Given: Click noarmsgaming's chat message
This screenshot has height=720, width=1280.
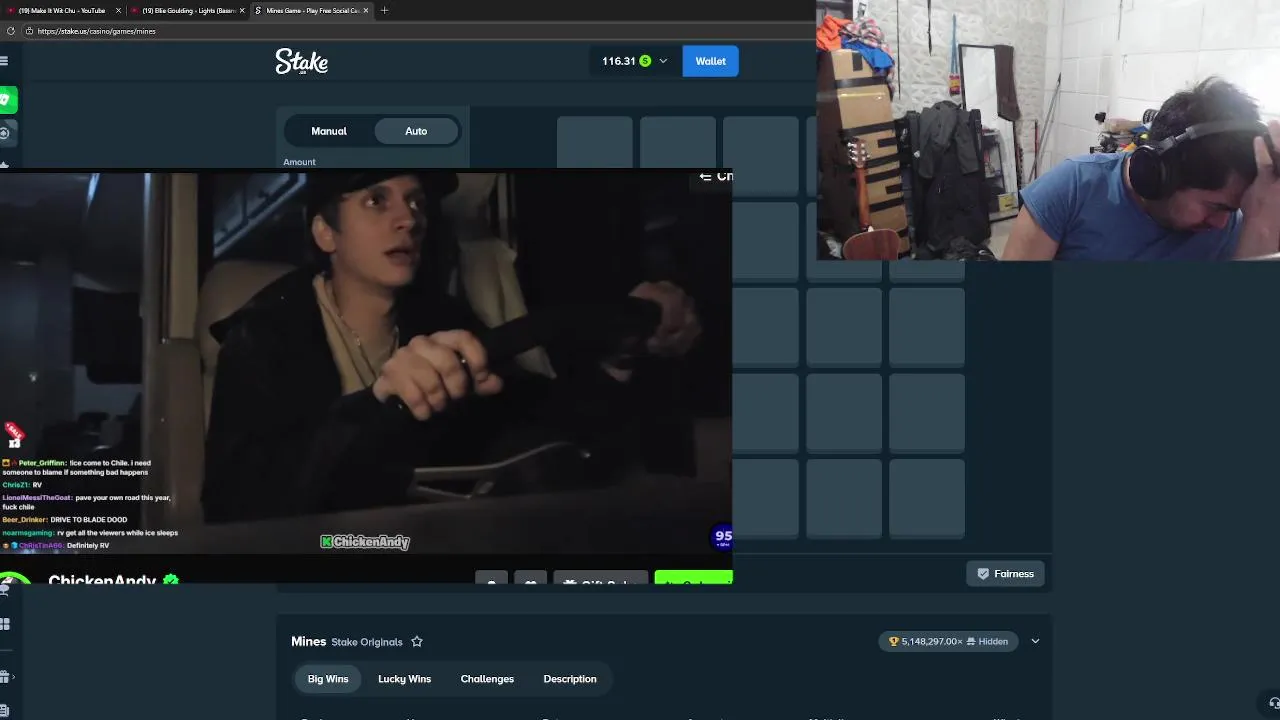Looking at the screenshot, I should pyautogui.click(x=90, y=533).
